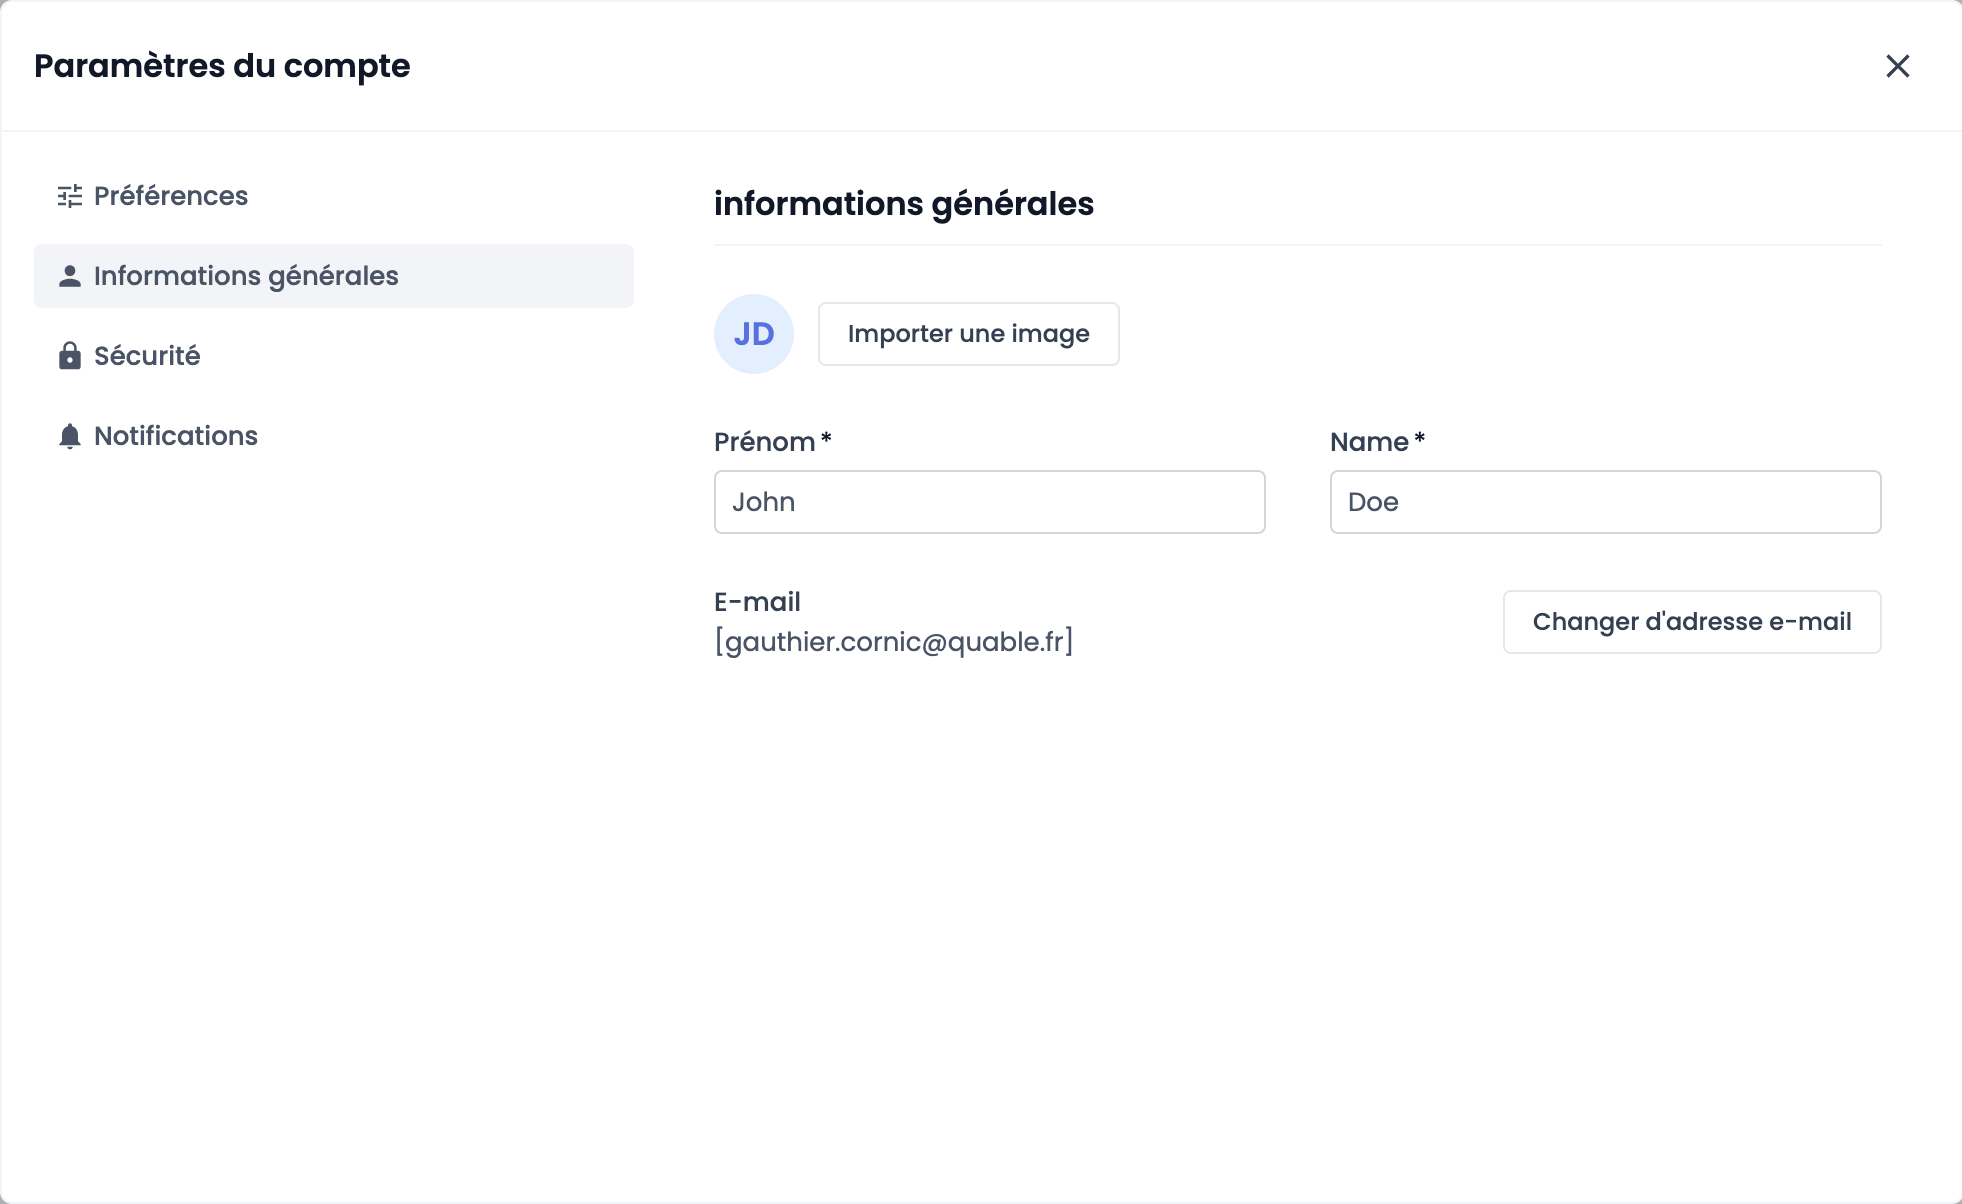1962x1204 pixels.
Task: Focus the Name field containing Doe
Action: coord(1605,502)
